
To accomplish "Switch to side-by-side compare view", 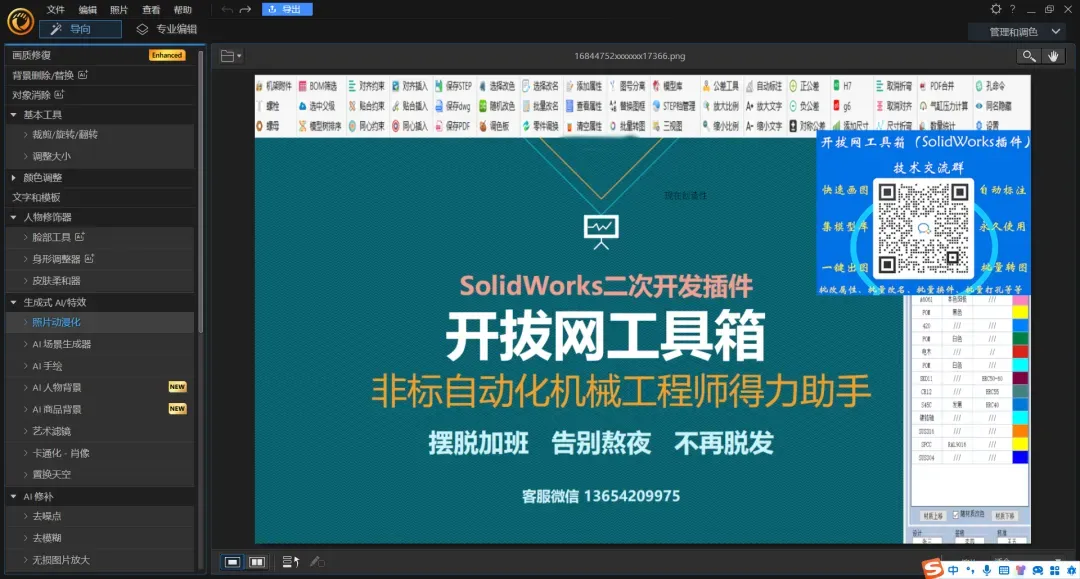I will (x=257, y=562).
